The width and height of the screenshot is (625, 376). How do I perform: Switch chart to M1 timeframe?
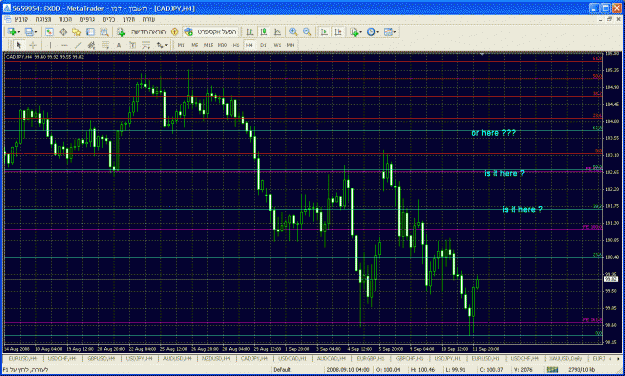click(x=181, y=45)
